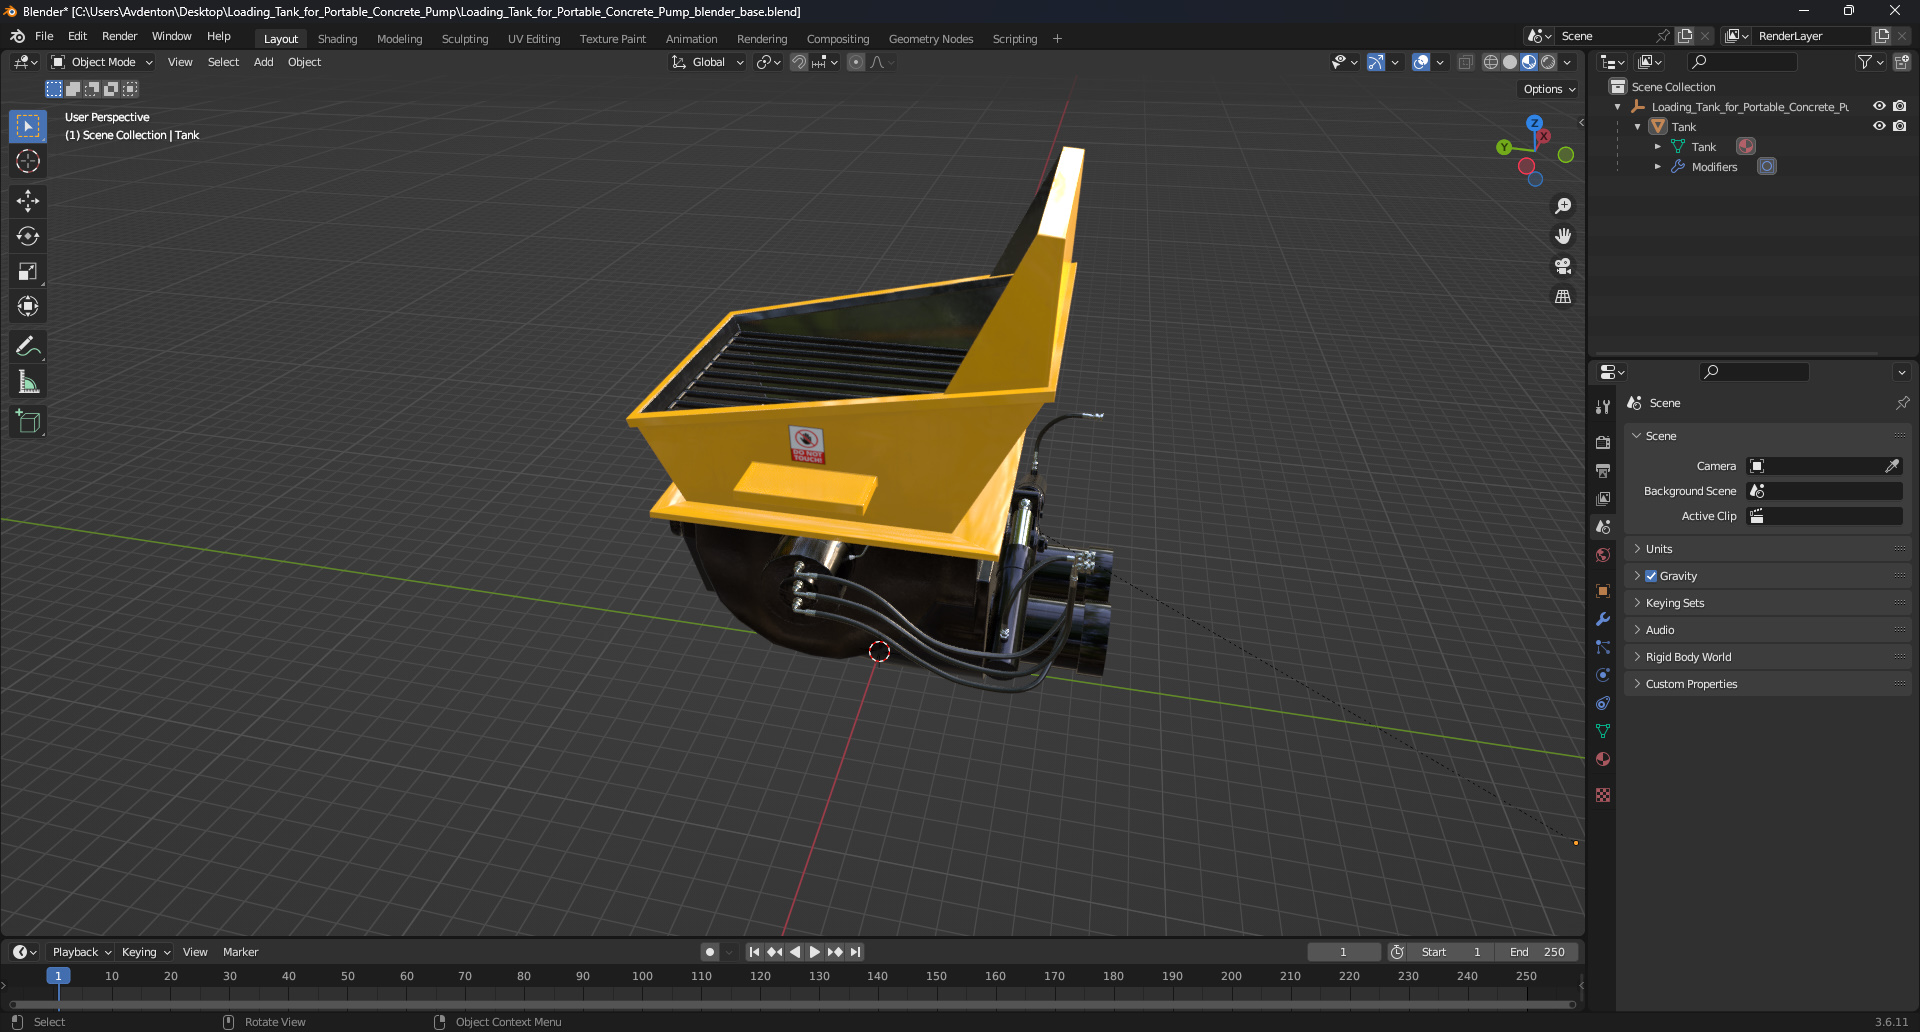The width and height of the screenshot is (1920, 1032).
Task: Open the Tool properties tab
Action: coord(1603,407)
